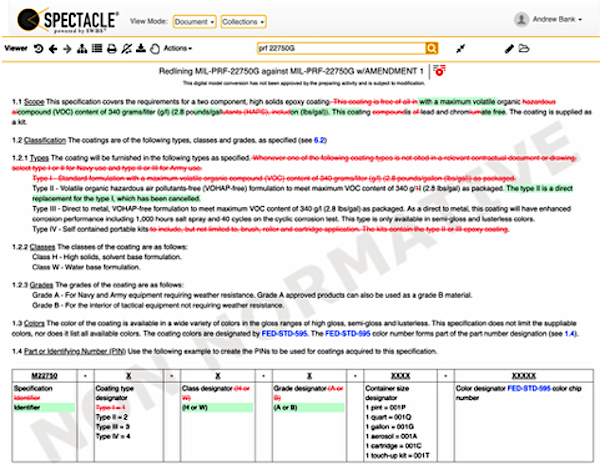Open second FED-STD-595 link before color number
The height and width of the screenshot is (470, 600).
click(x=347, y=333)
